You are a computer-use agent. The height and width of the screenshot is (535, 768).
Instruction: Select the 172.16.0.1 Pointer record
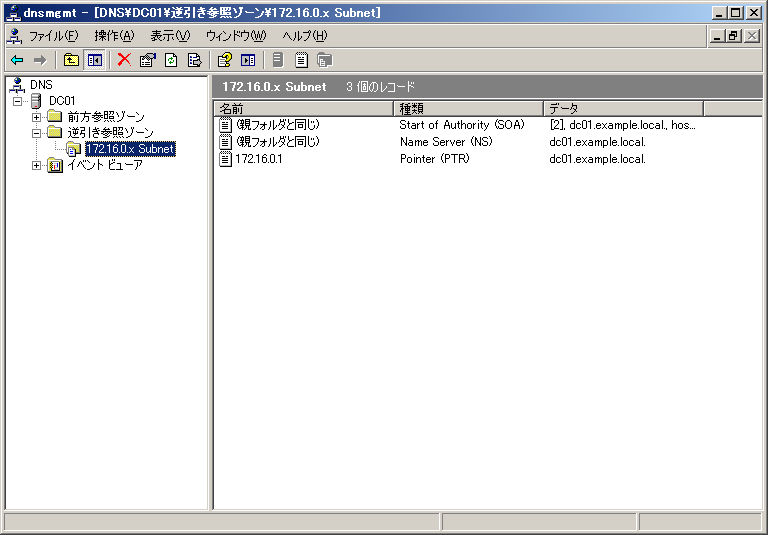(x=258, y=159)
